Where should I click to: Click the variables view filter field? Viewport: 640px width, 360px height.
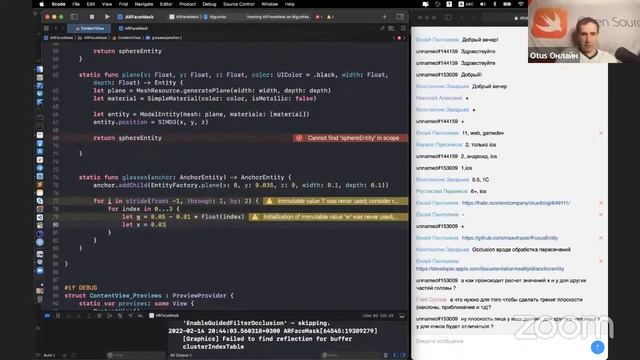pos(136,355)
